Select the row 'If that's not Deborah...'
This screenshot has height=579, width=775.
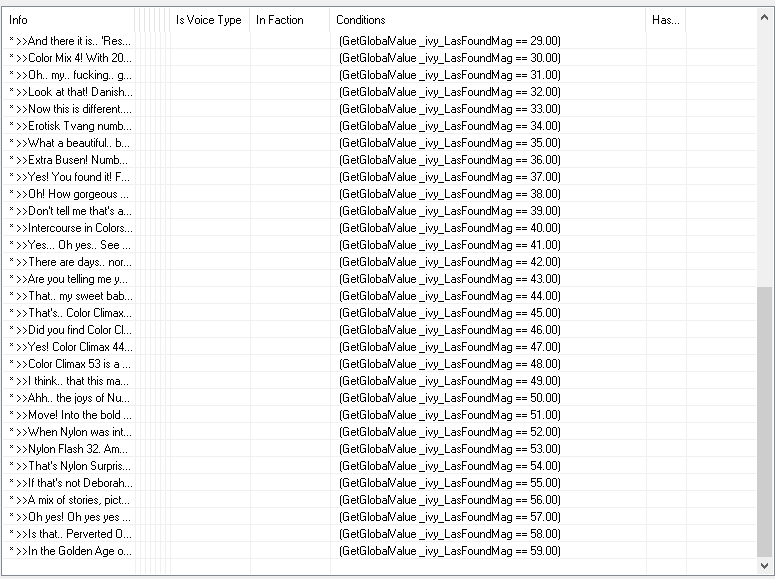tap(379, 483)
